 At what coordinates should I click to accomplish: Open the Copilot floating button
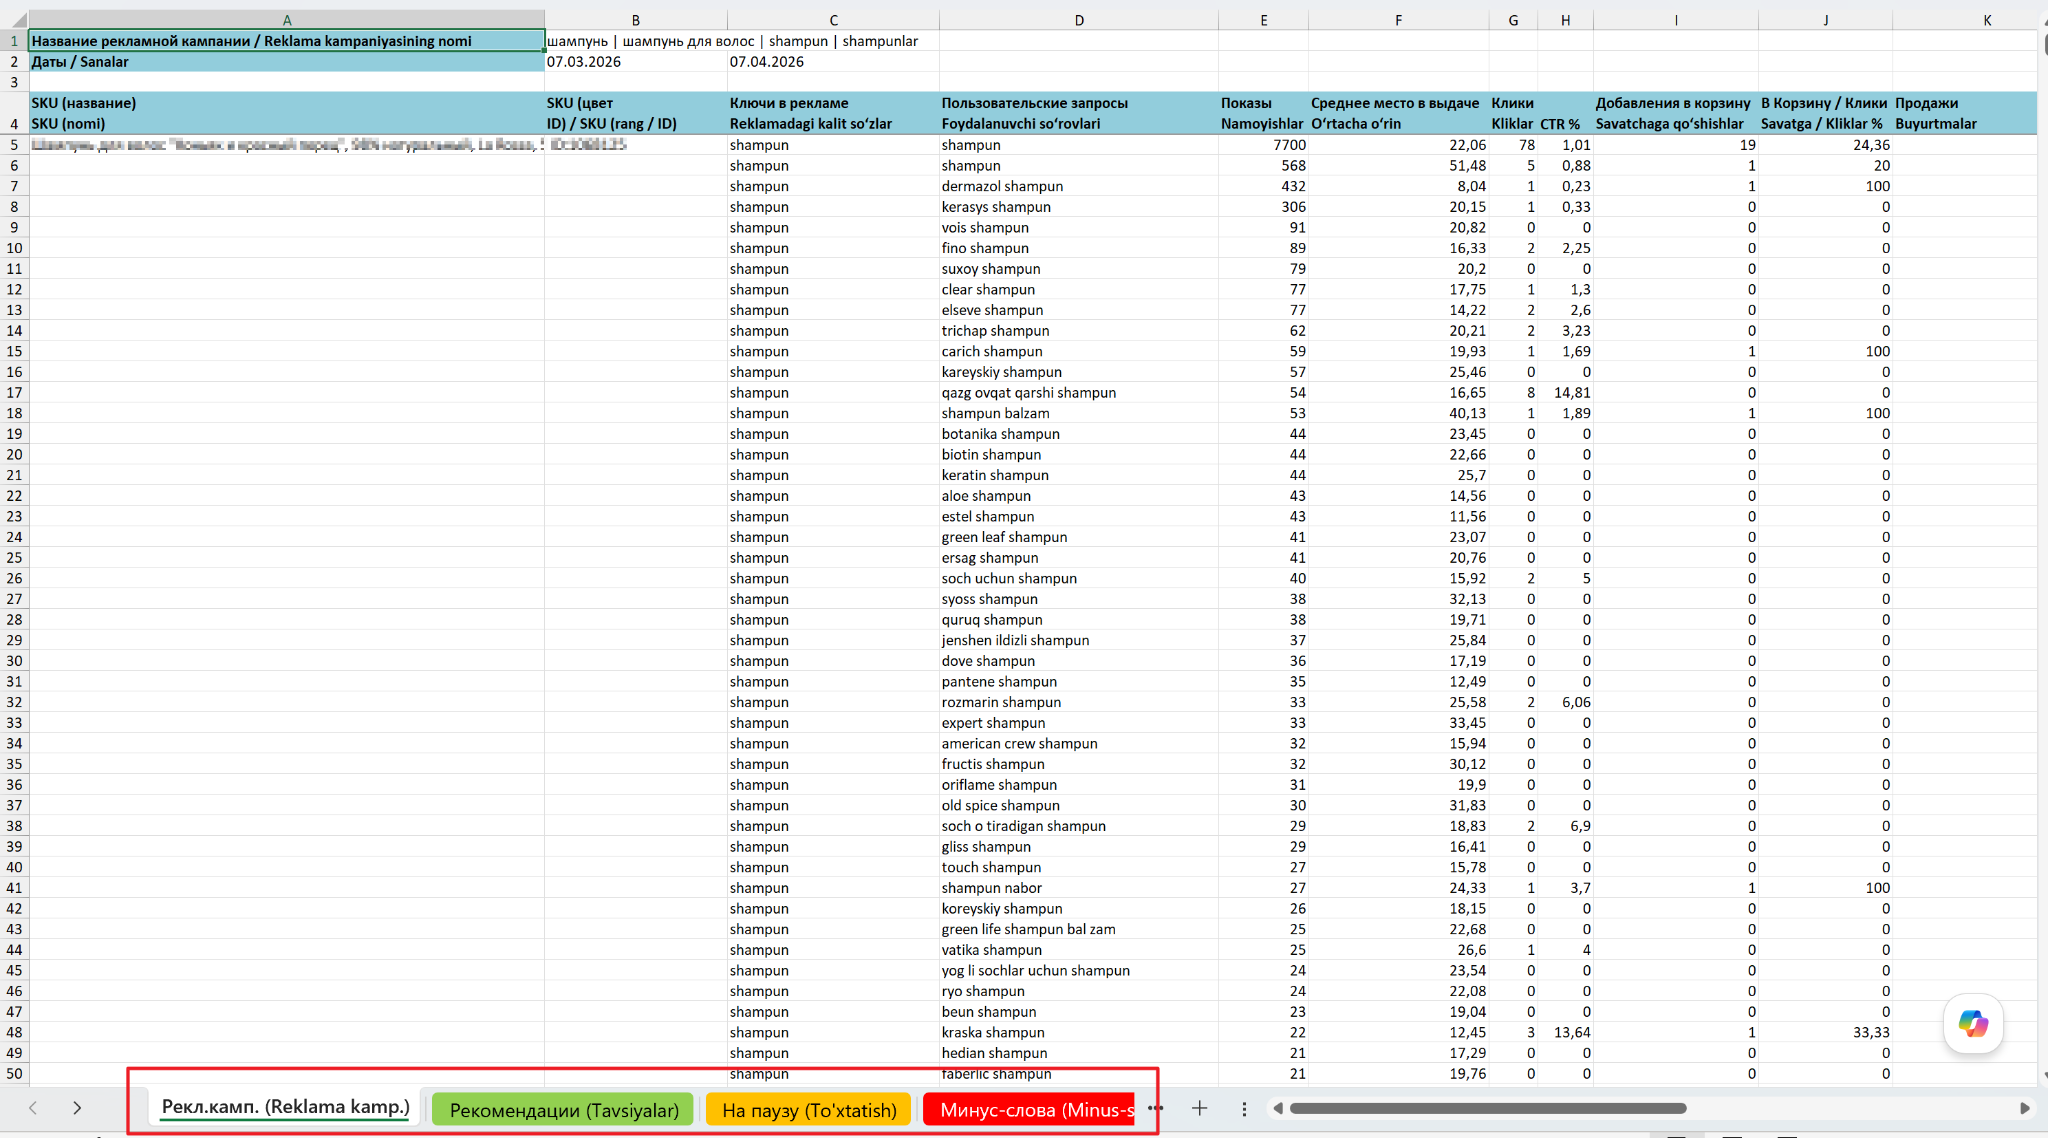1973,1023
